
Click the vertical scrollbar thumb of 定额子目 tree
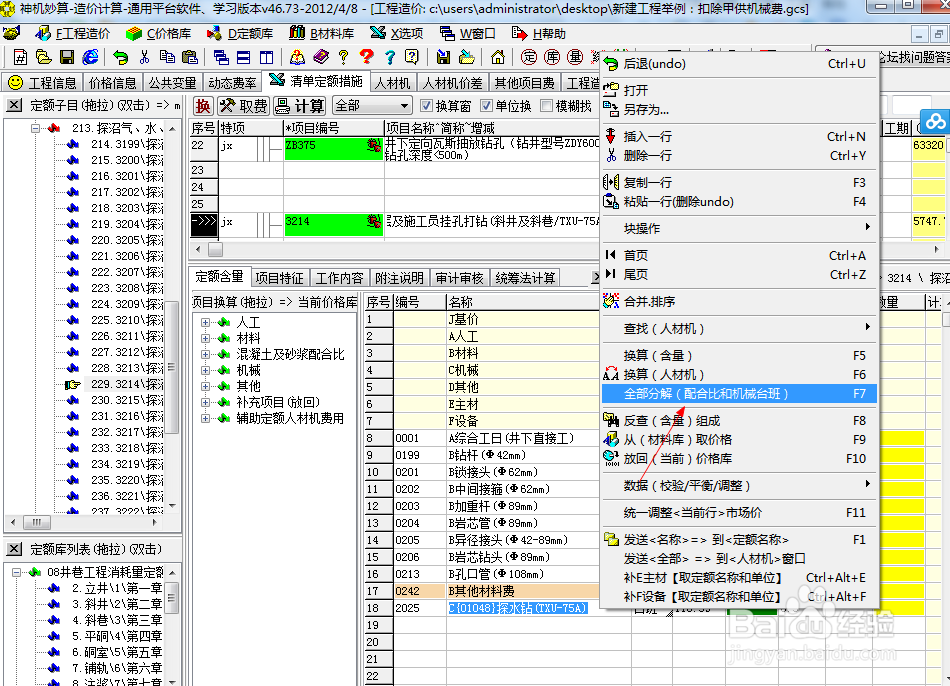tap(172, 367)
